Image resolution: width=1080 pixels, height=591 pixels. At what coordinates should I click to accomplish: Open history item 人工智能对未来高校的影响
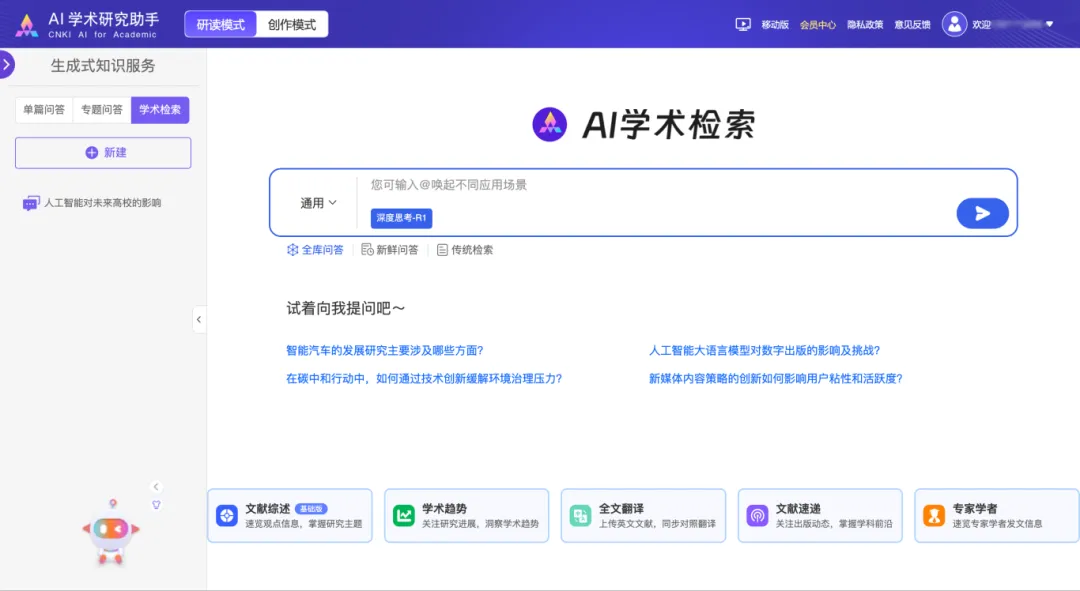coord(103,203)
